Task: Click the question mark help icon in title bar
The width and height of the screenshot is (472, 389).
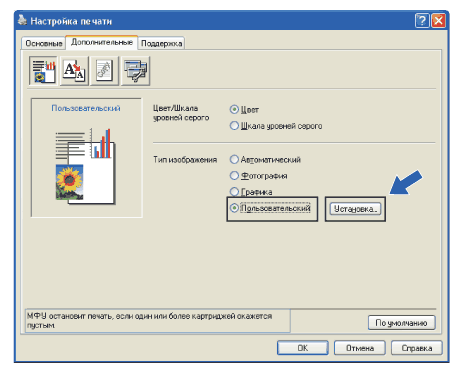Action: tap(422, 21)
